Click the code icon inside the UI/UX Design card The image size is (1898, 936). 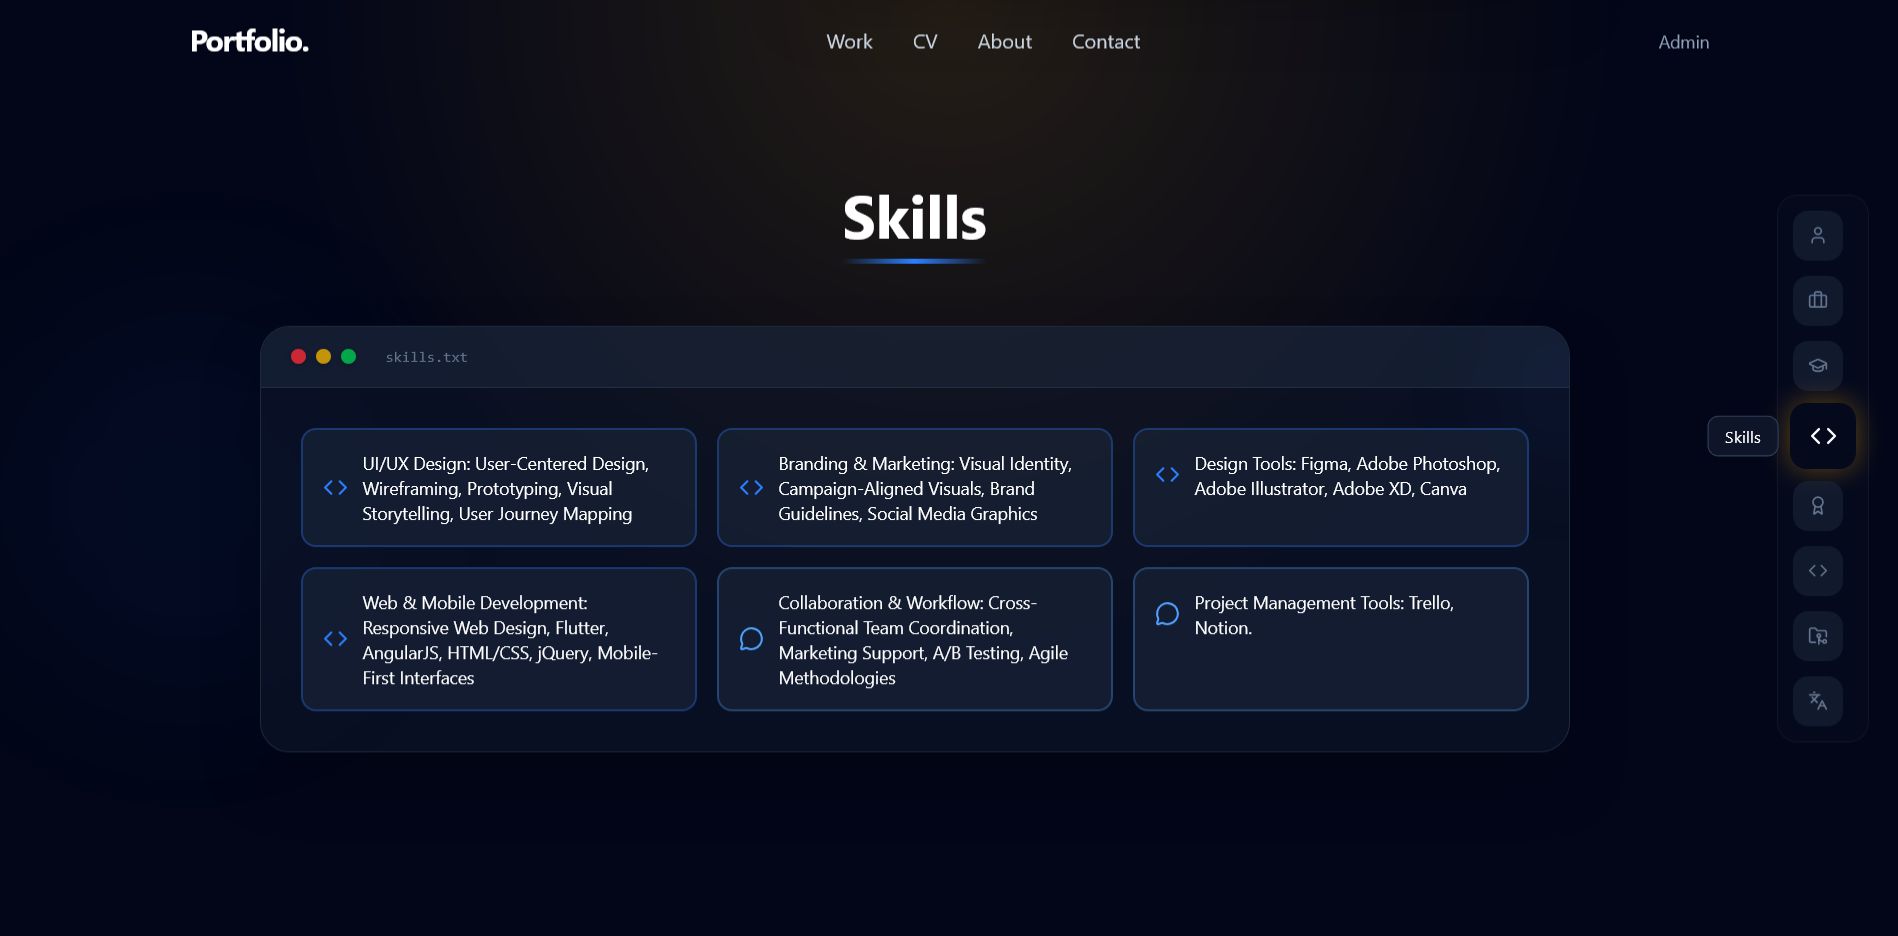tap(336, 488)
